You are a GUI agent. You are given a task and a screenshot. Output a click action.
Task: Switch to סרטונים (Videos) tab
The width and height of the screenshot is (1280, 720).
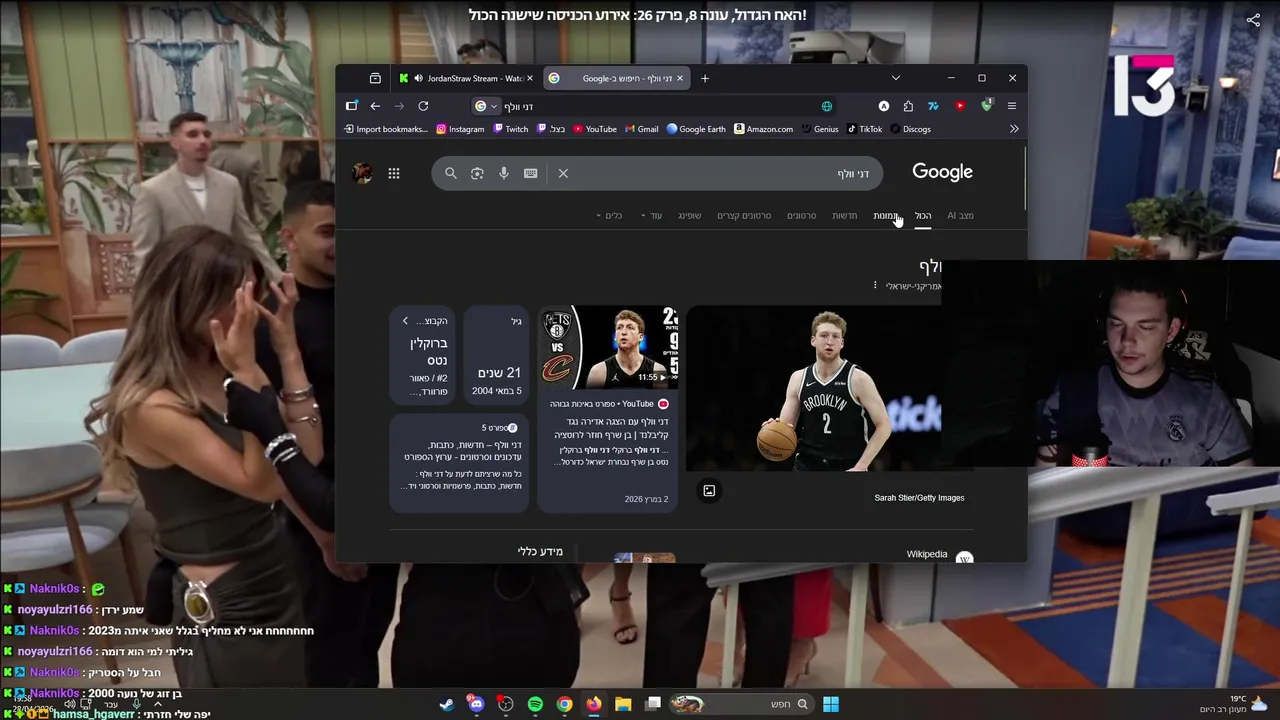tap(802, 215)
